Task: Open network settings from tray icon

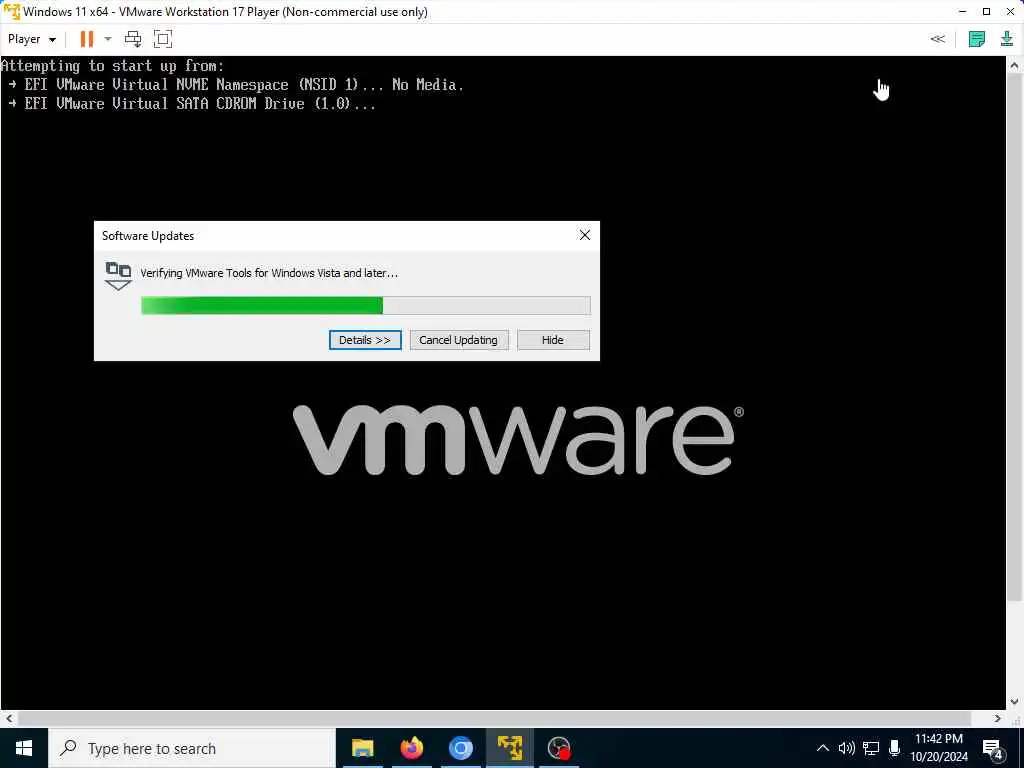Action: [x=871, y=748]
